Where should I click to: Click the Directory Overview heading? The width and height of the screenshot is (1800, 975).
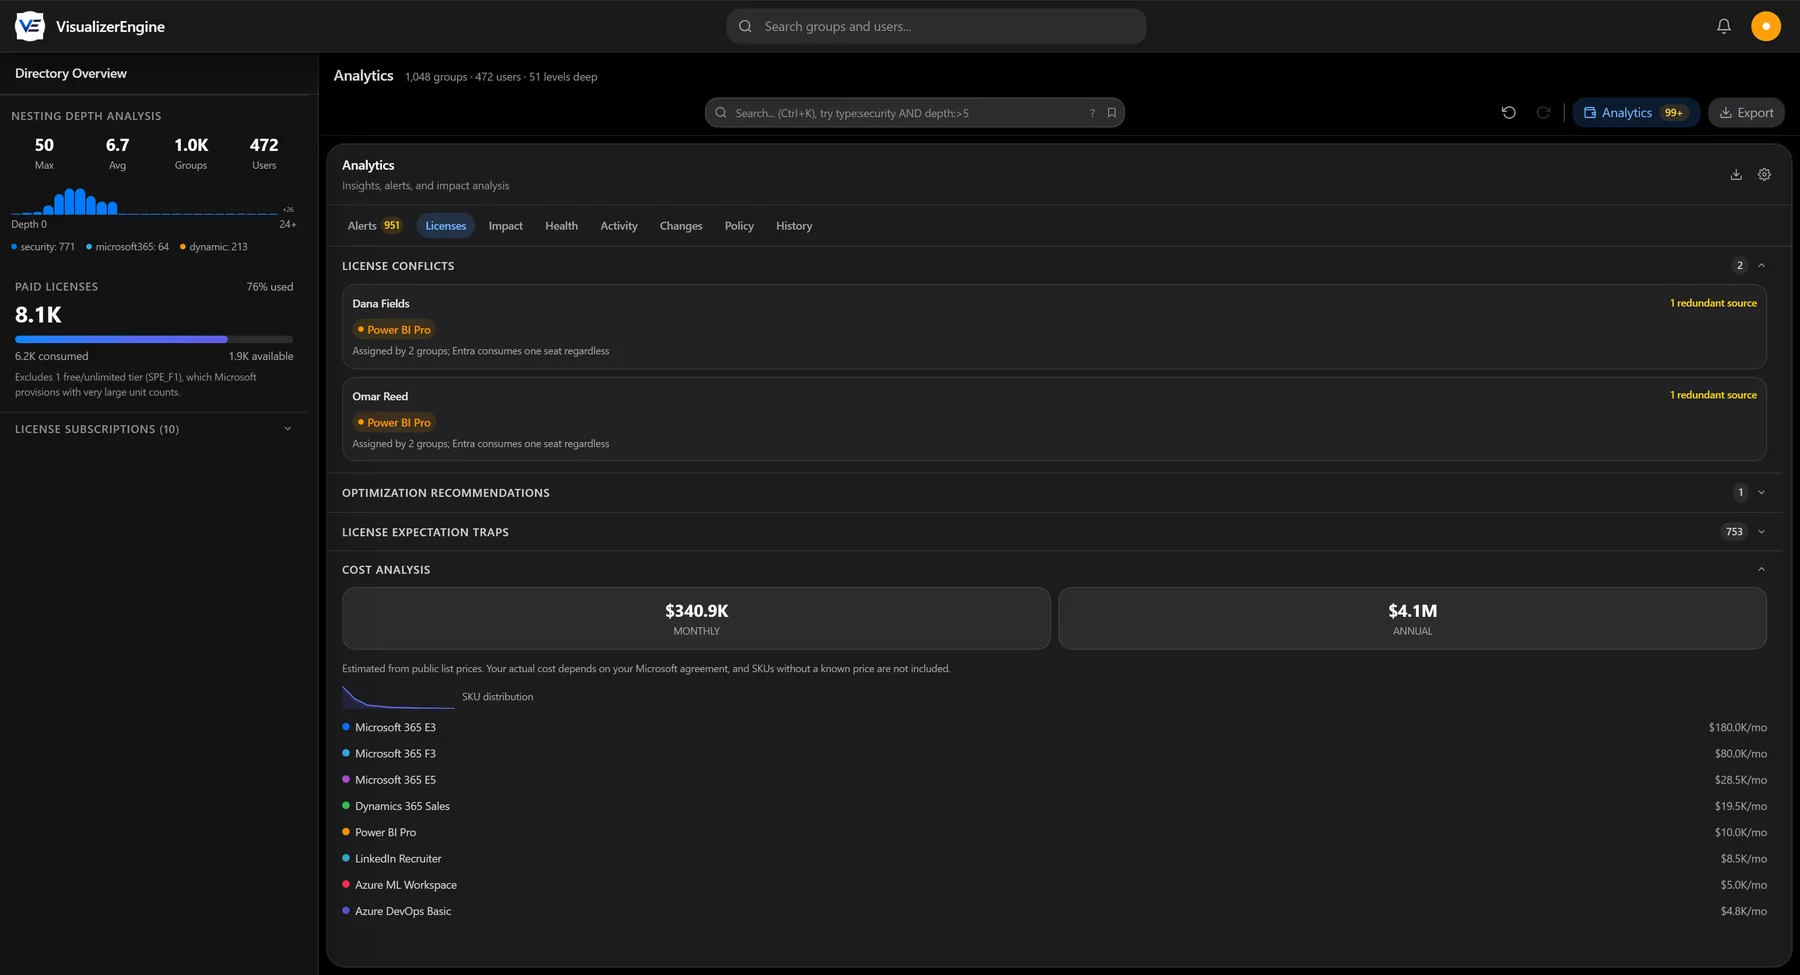coord(71,73)
